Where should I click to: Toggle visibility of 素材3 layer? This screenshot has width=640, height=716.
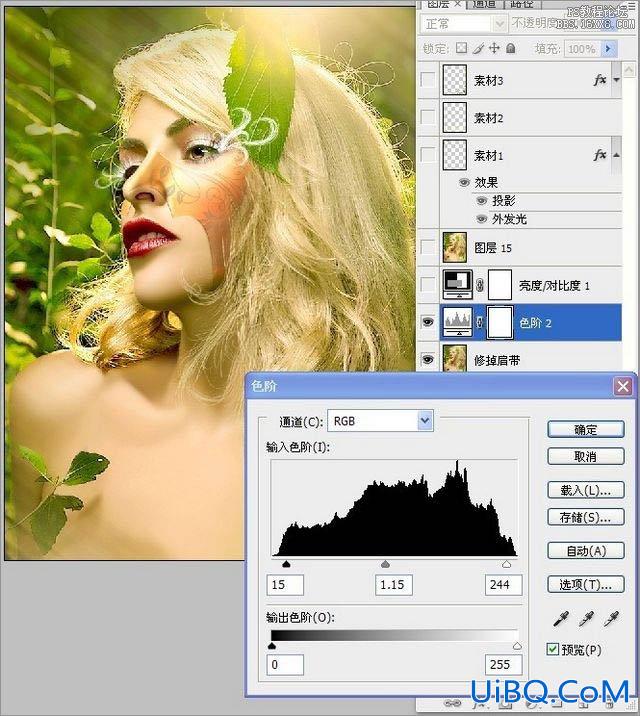(x=428, y=80)
